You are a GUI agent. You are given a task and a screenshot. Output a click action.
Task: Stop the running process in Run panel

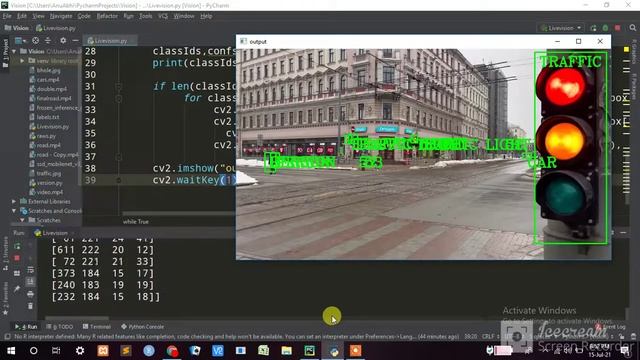[x=17, y=258]
